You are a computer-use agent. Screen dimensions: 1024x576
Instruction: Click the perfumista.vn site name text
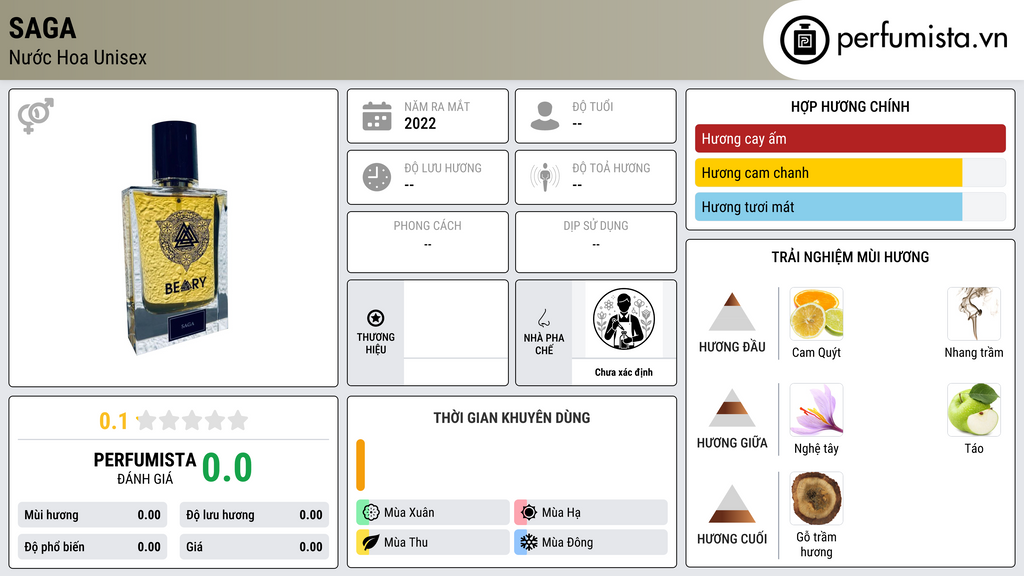click(x=923, y=38)
